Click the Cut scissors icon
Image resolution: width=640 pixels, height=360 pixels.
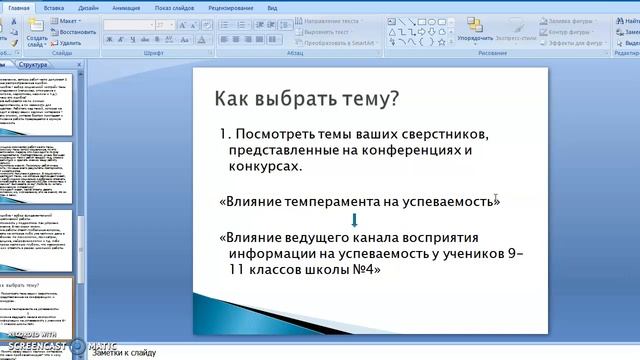point(13,22)
